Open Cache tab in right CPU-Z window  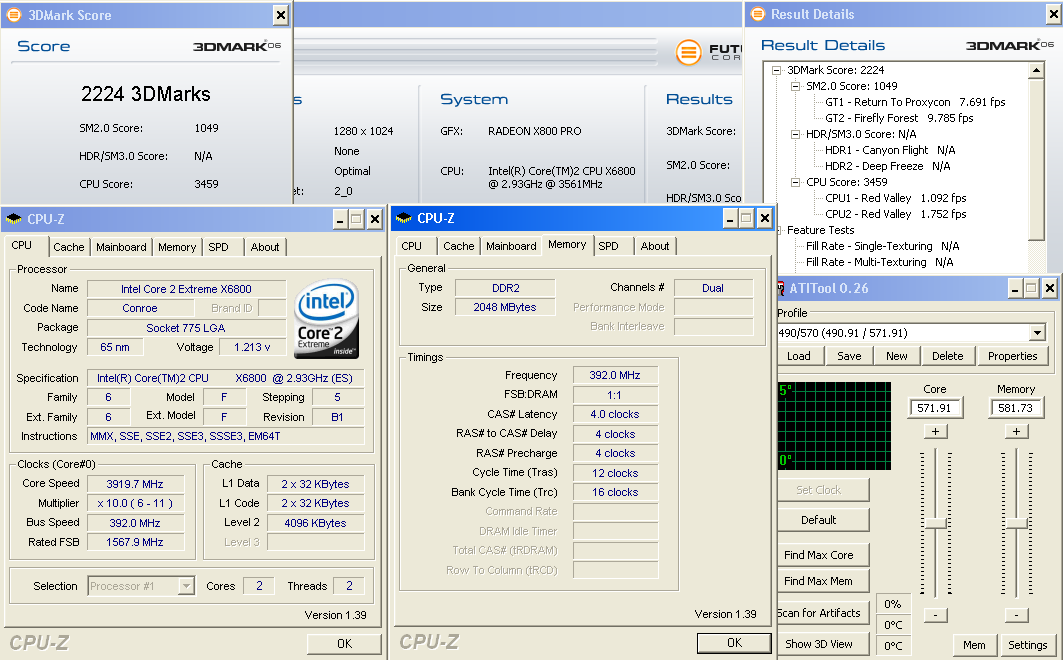tap(458, 246)
